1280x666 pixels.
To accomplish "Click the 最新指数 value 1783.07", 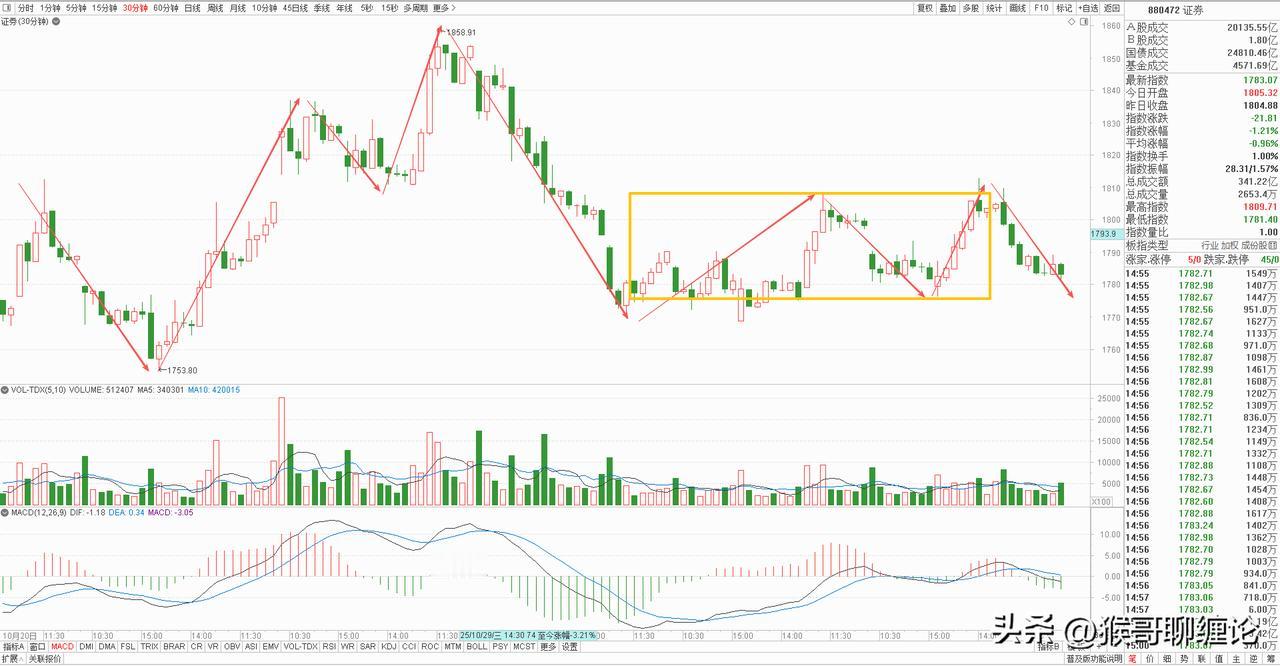I will tap(1261, 80).
